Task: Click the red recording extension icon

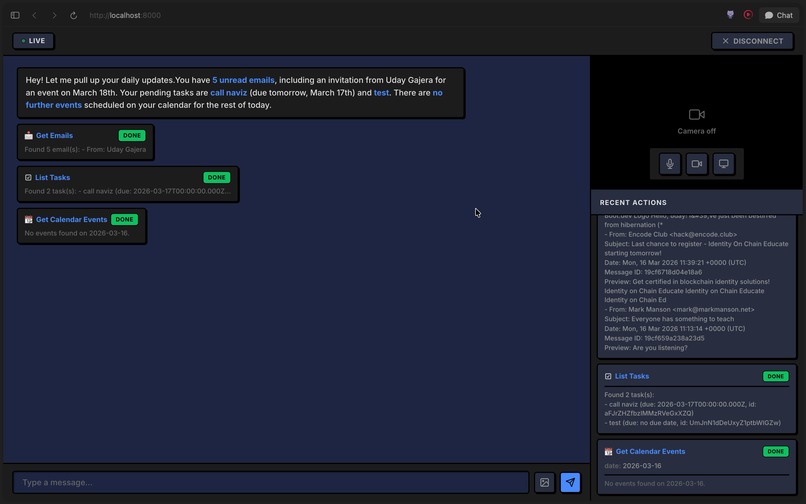Action: pos(748,15)
